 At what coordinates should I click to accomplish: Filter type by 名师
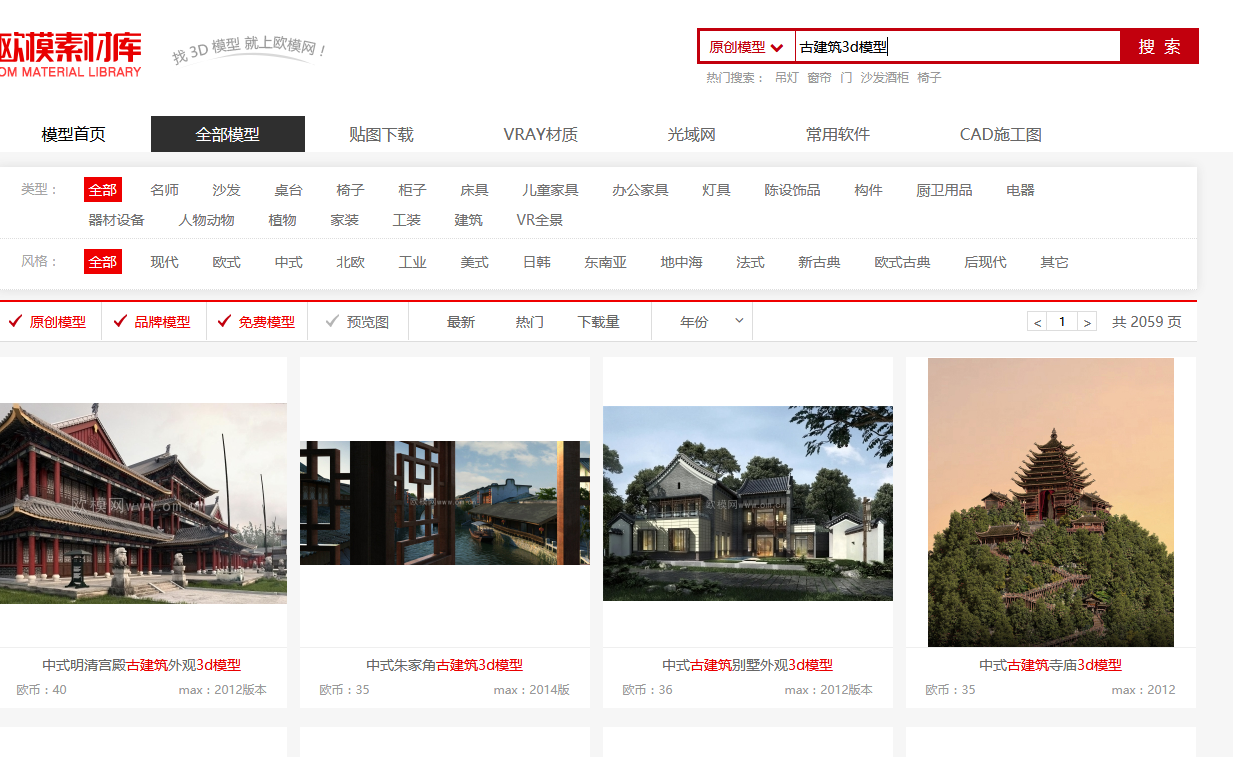165,190
